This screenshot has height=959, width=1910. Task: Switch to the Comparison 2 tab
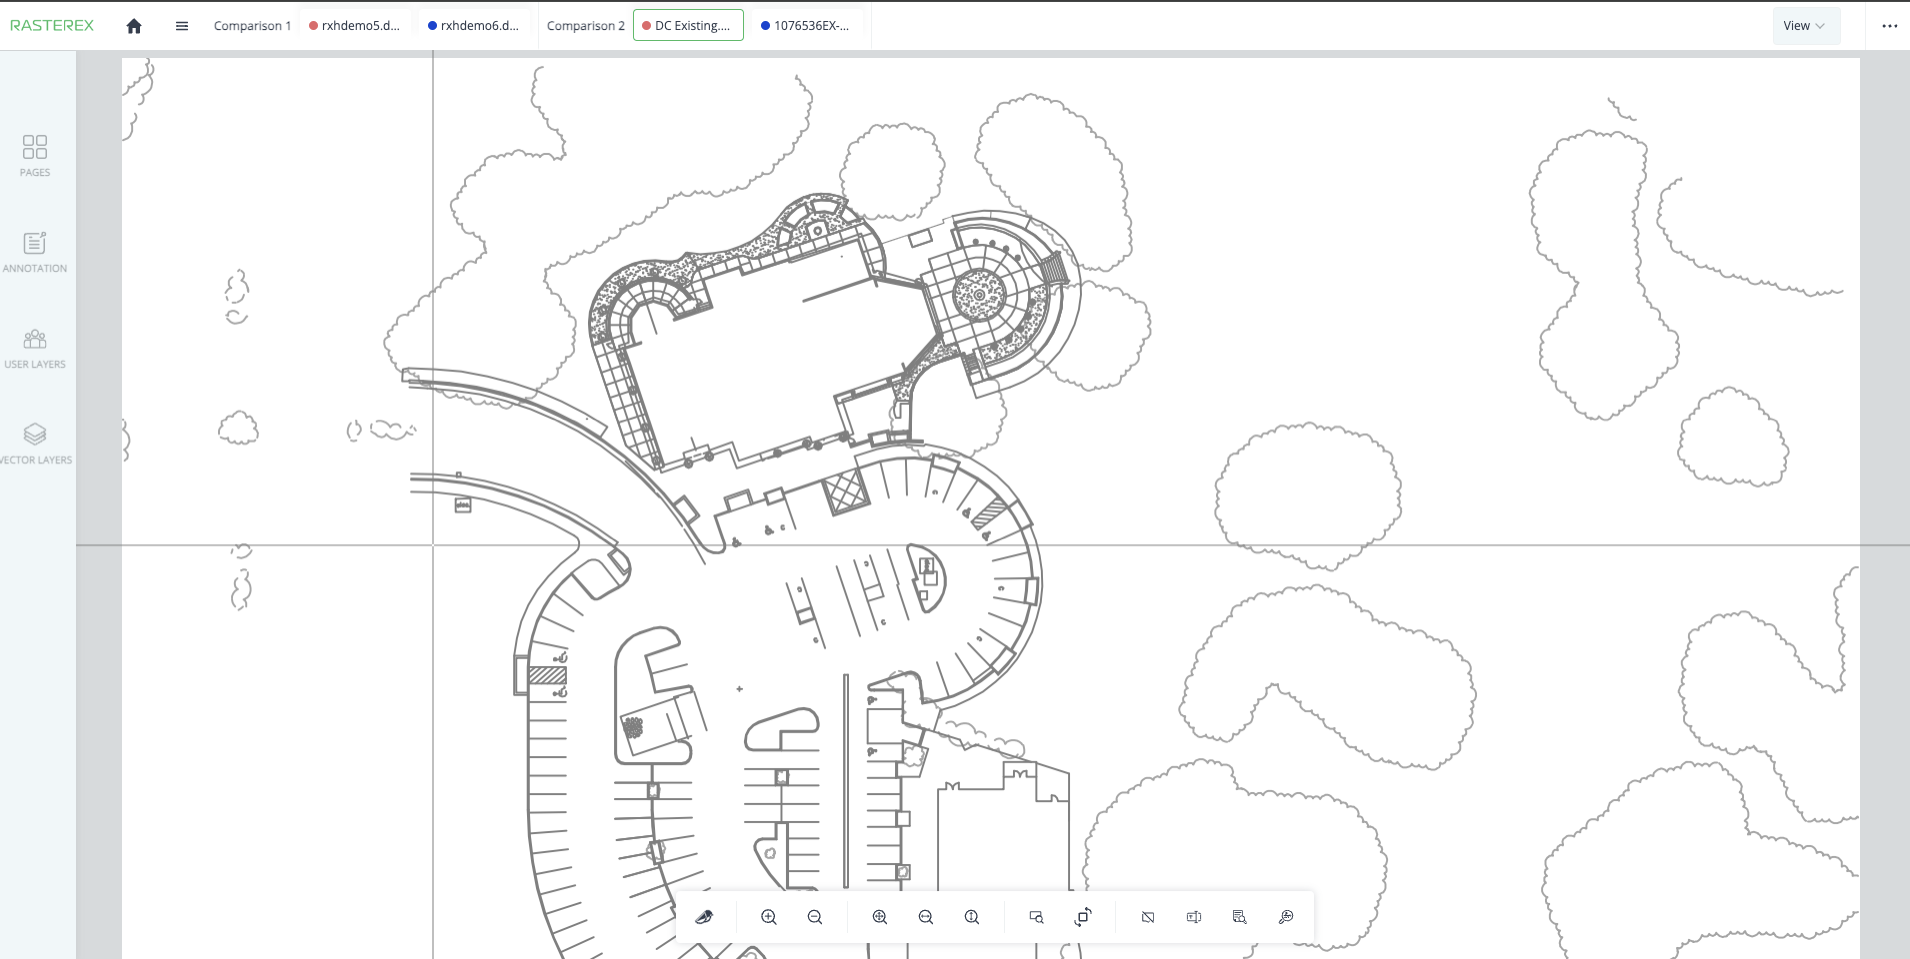click(x=586, y=26)
